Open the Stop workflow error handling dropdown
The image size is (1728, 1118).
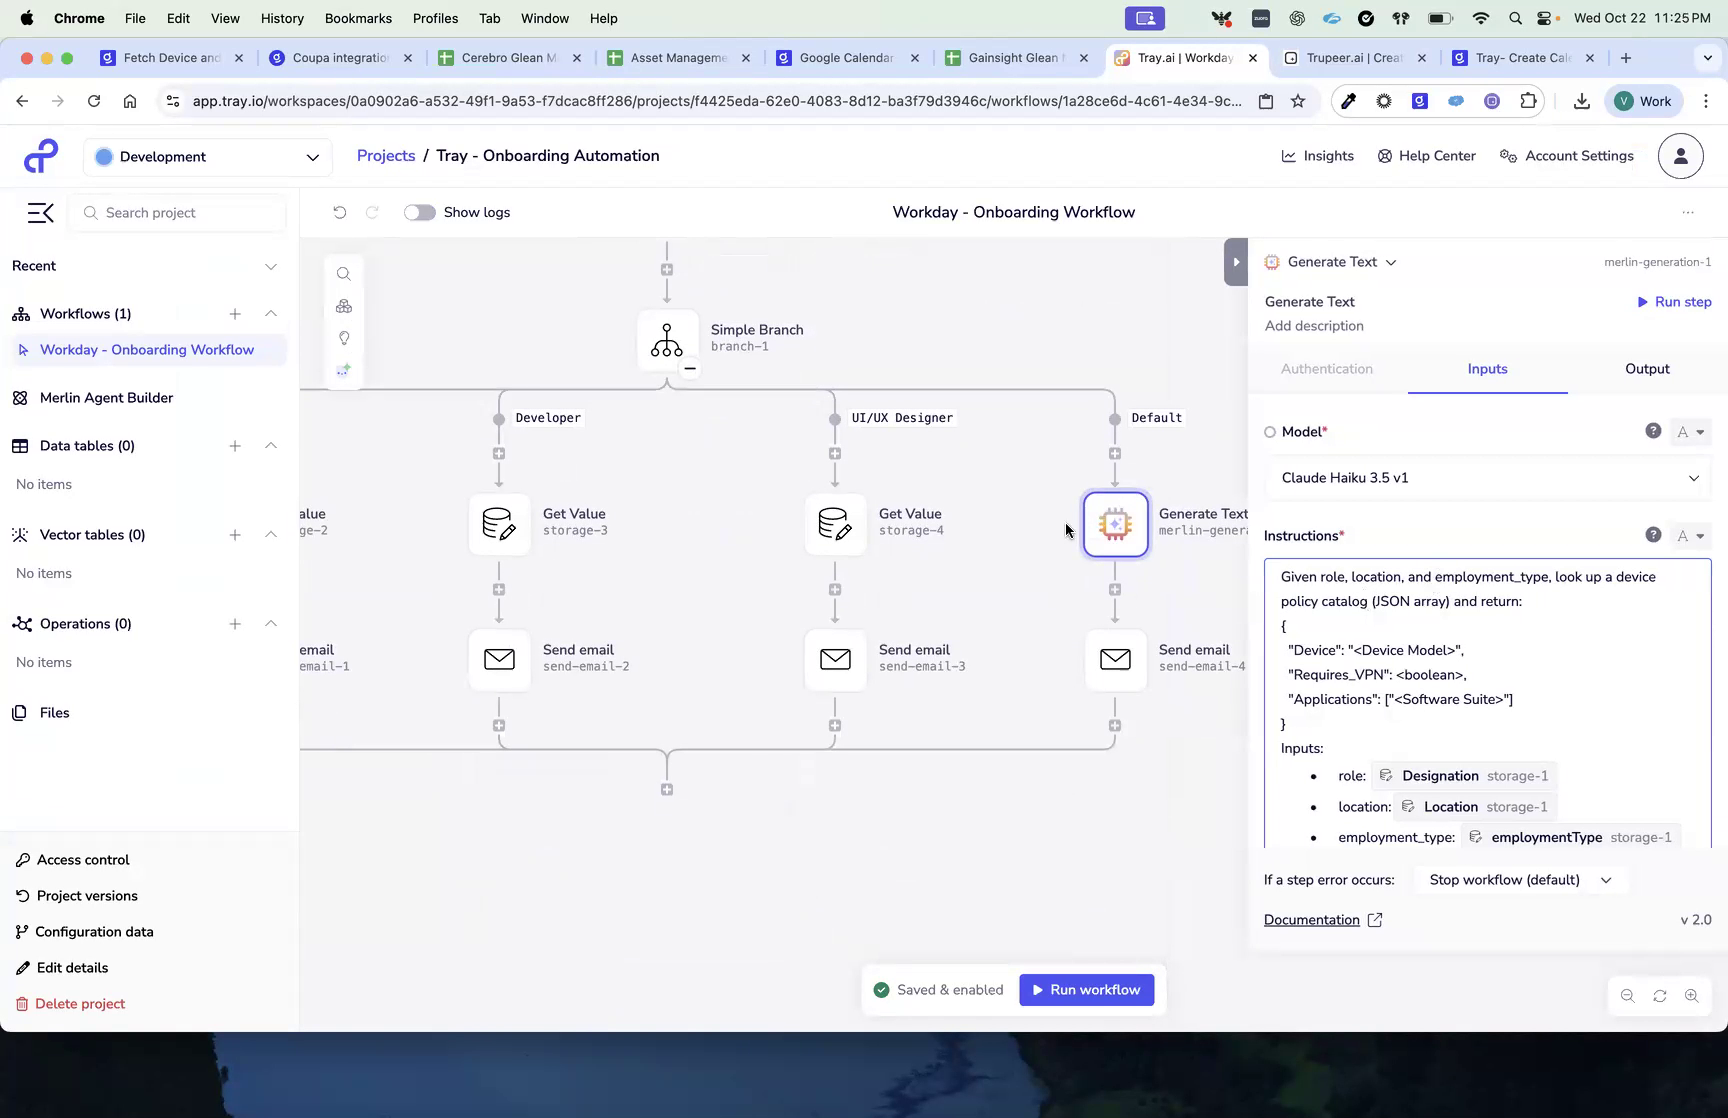[x=1519, y=879]
